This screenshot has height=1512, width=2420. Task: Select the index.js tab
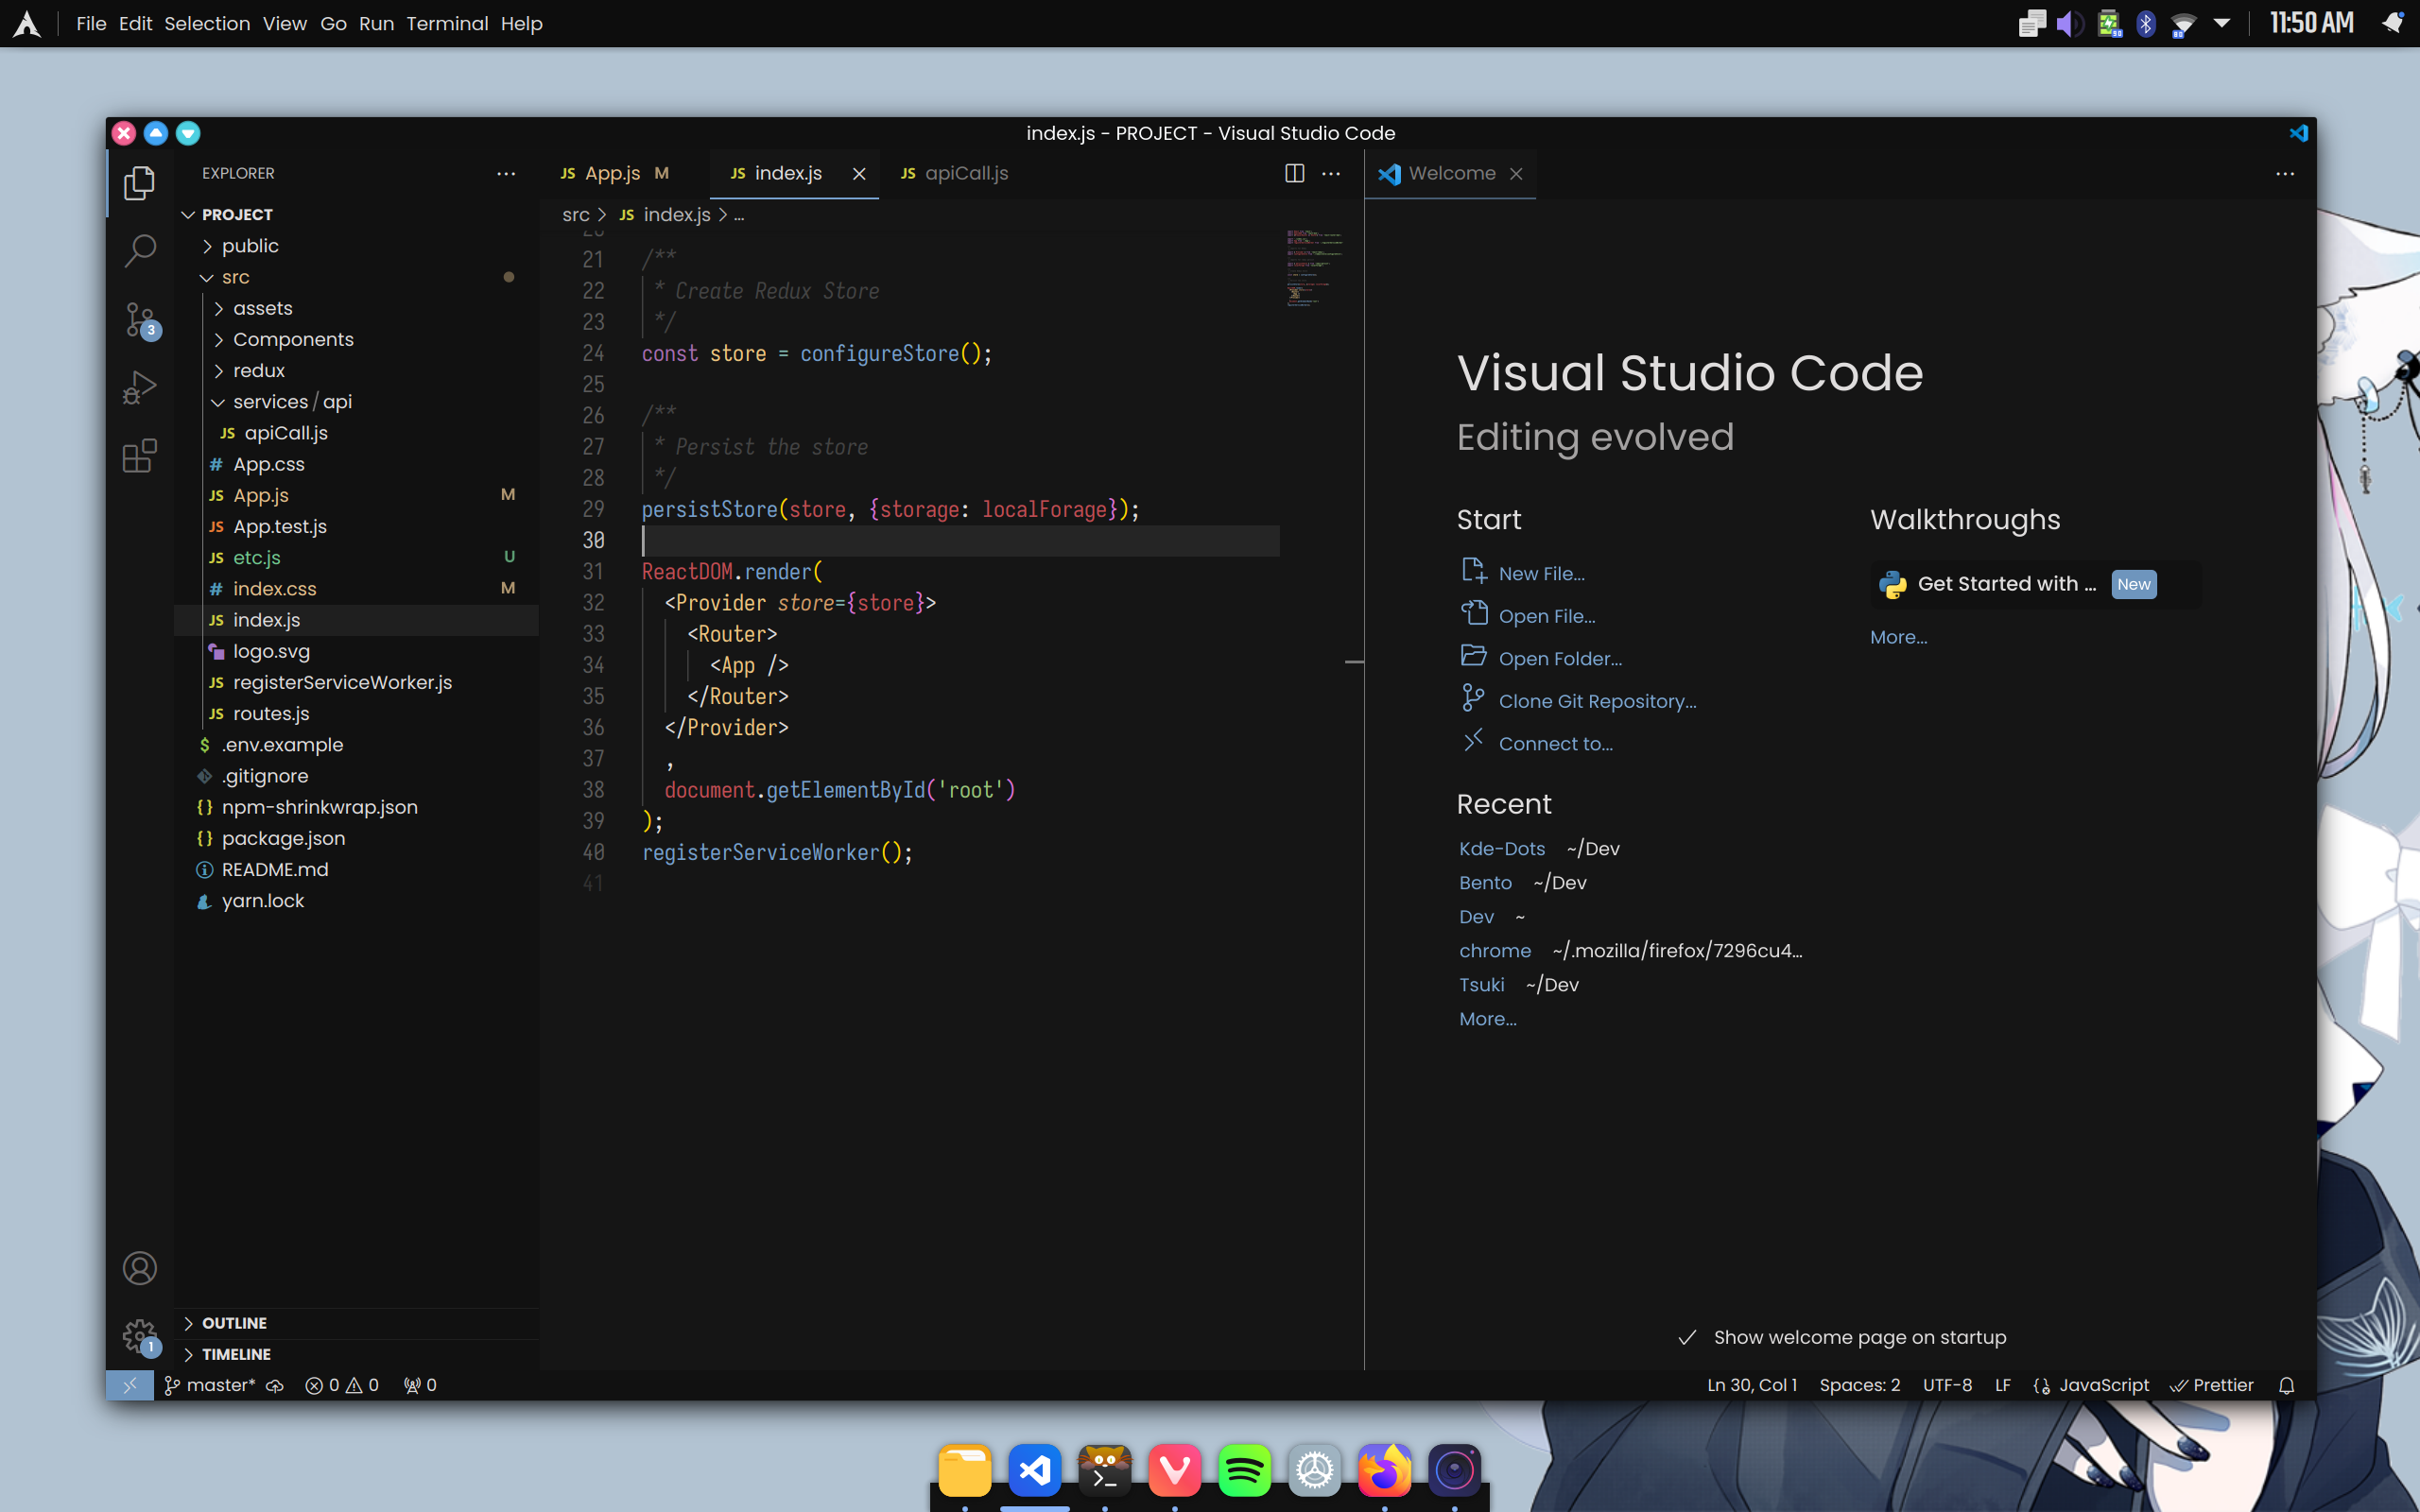(789, 172)
